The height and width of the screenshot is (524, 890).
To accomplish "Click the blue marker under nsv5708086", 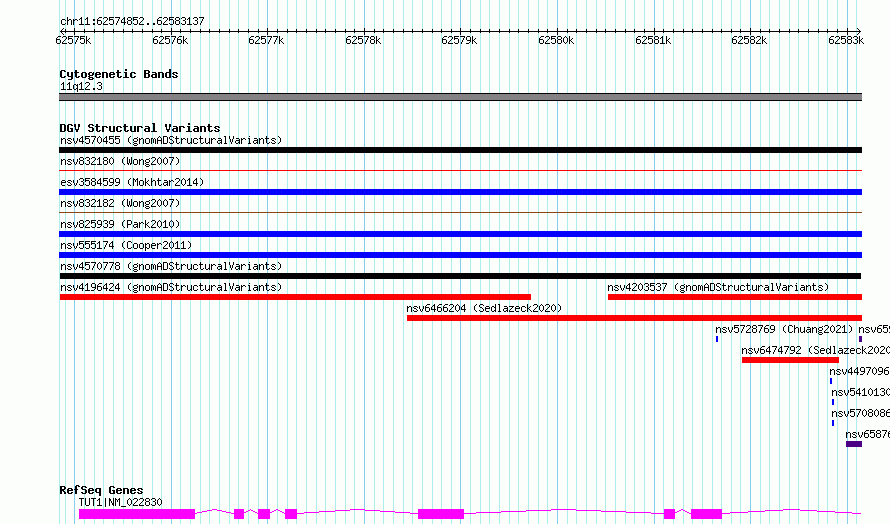I will 833,423.
